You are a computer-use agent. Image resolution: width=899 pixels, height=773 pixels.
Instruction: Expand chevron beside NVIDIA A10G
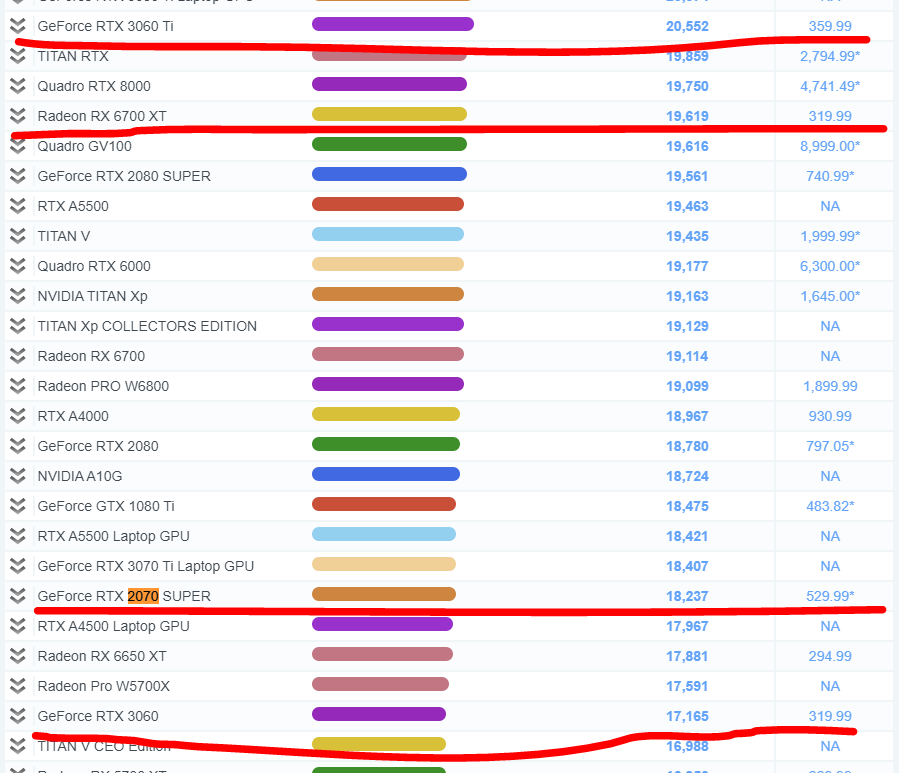(x=18, y=476)
